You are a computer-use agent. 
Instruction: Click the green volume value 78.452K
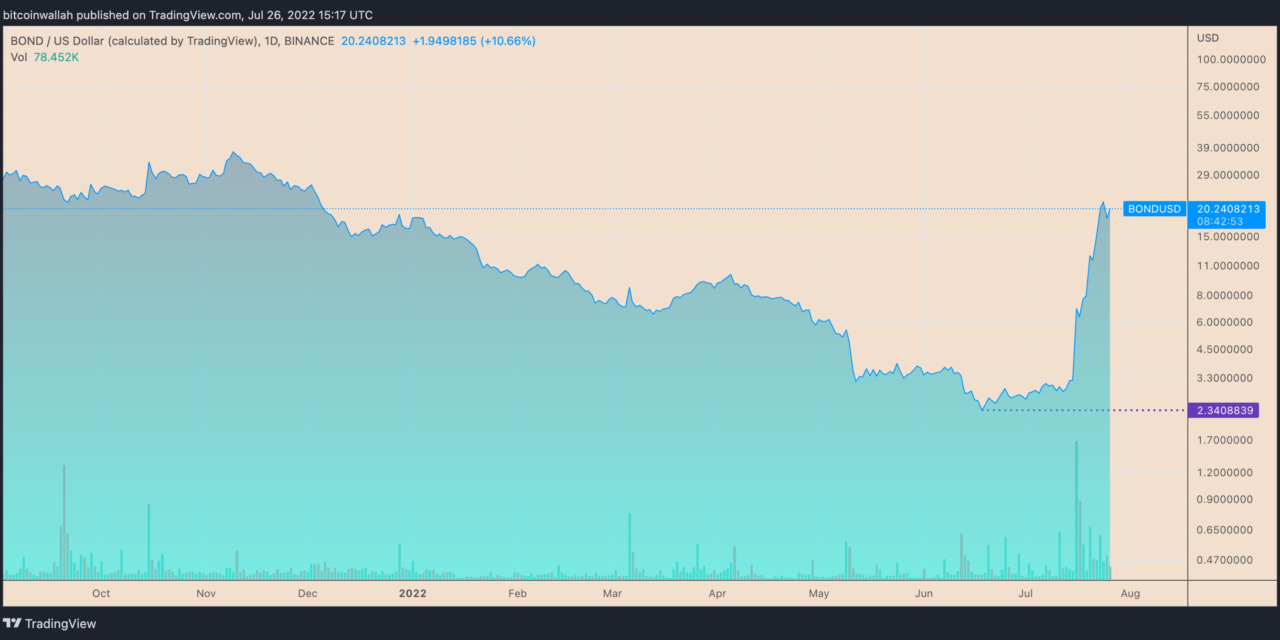coord(56,57)
